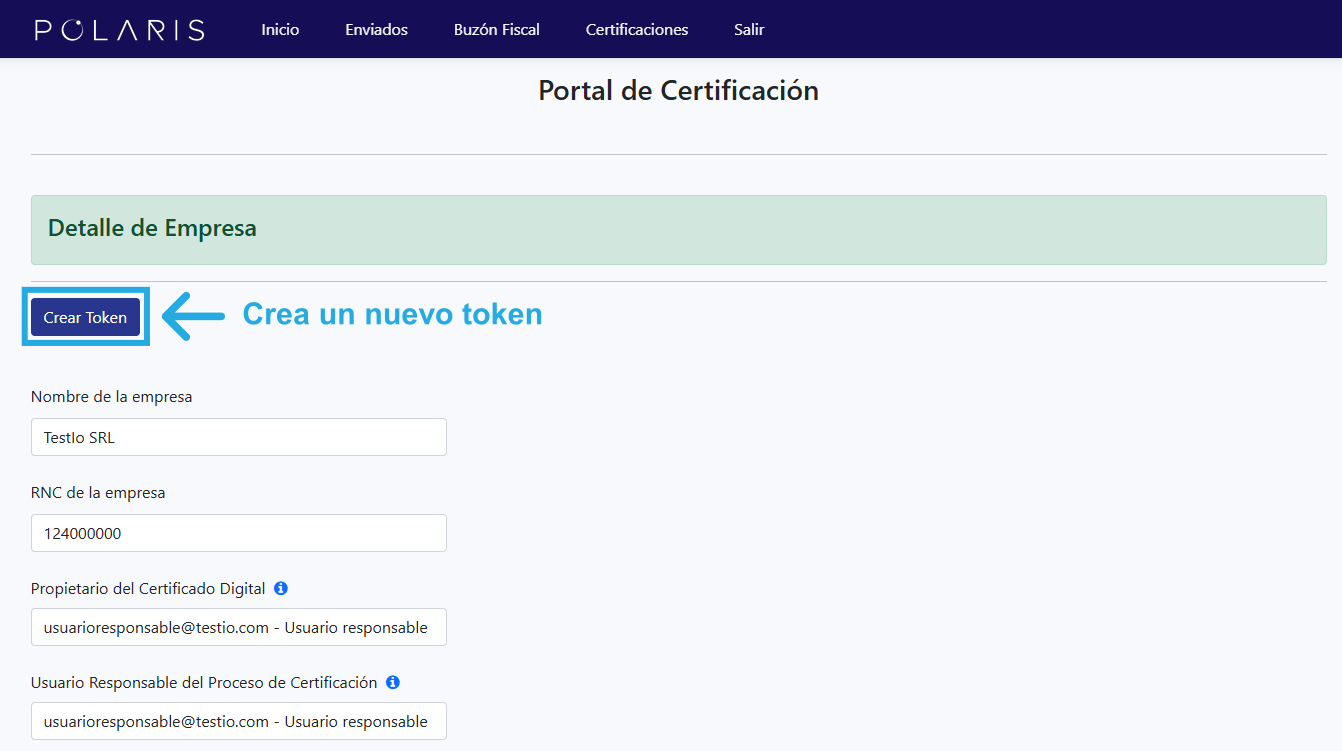
Task: Click the 'RNC de la empresa' label
Action: pos(98,493)
